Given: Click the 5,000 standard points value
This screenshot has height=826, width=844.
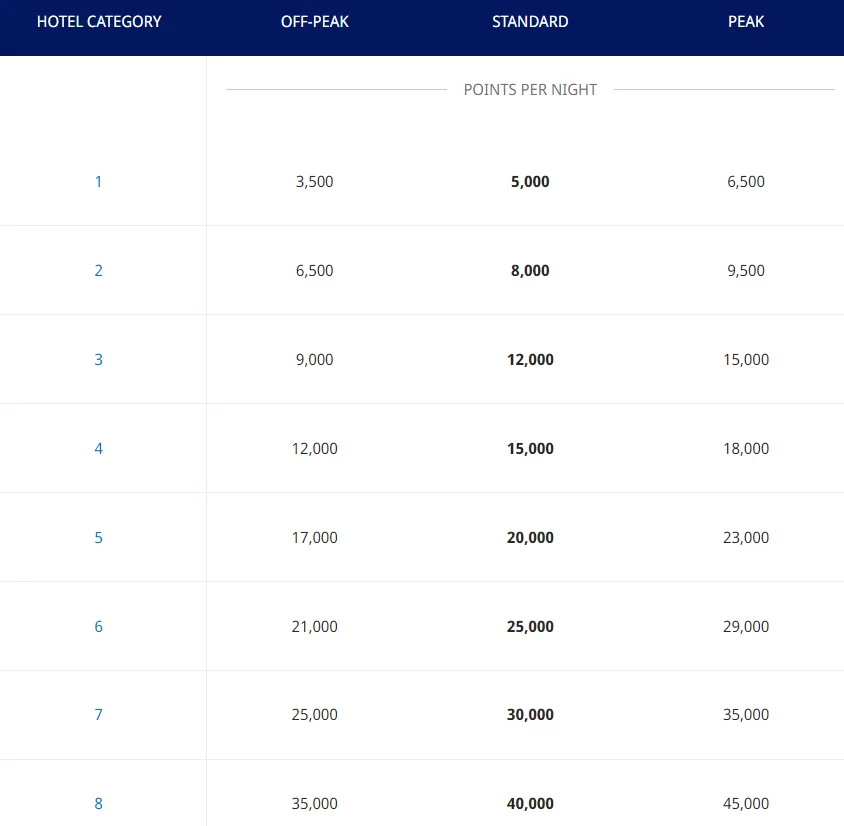Looking at the screenshot, I should (530, 181).
